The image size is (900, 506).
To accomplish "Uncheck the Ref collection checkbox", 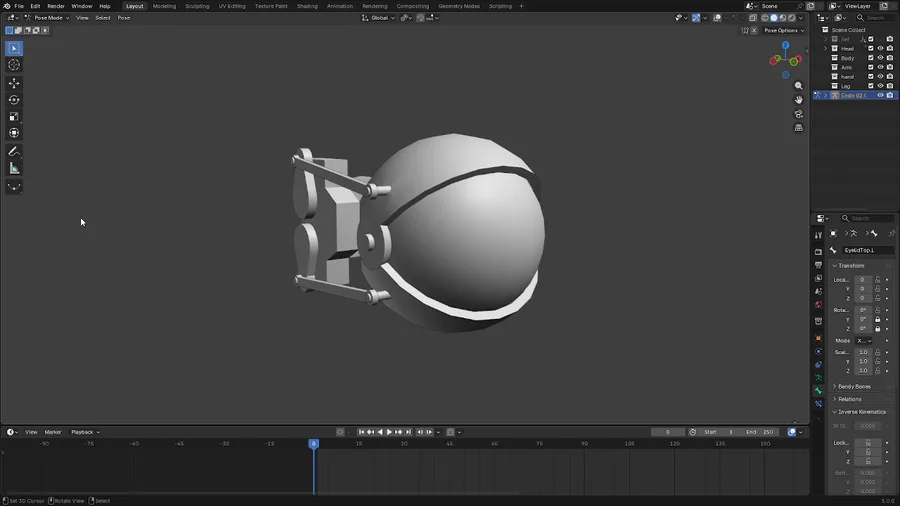I will click(871, 39).
